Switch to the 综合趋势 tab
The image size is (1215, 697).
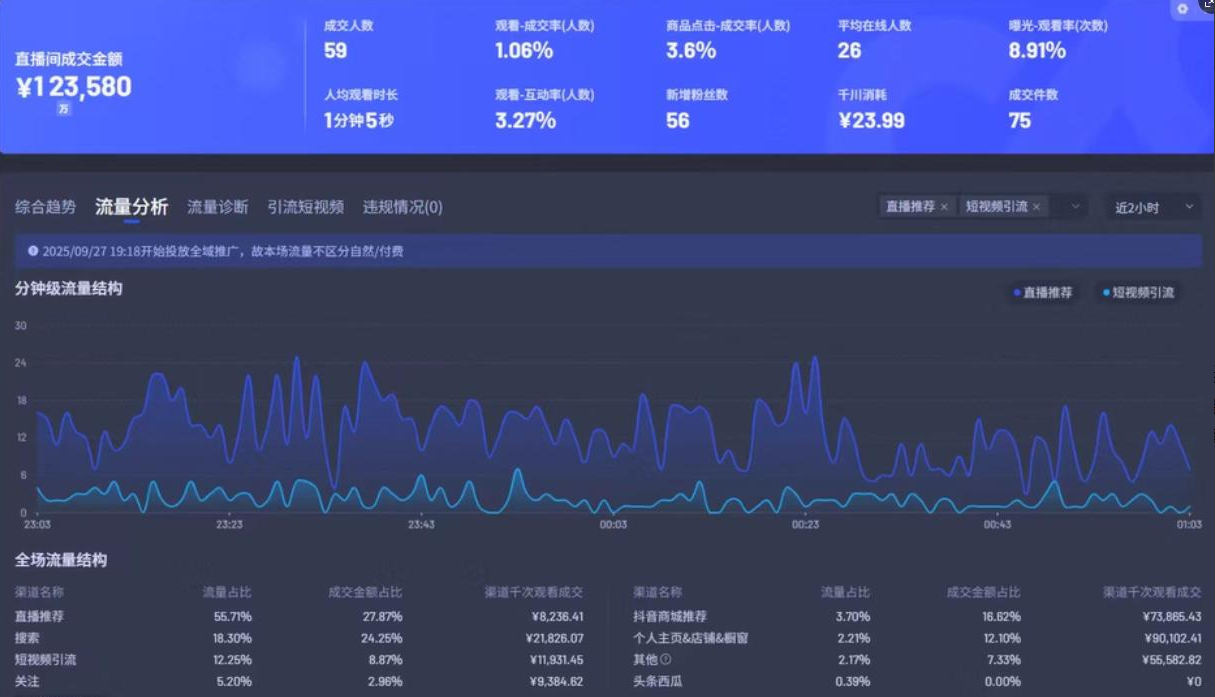pyautogui.click(x=45, y=207)
